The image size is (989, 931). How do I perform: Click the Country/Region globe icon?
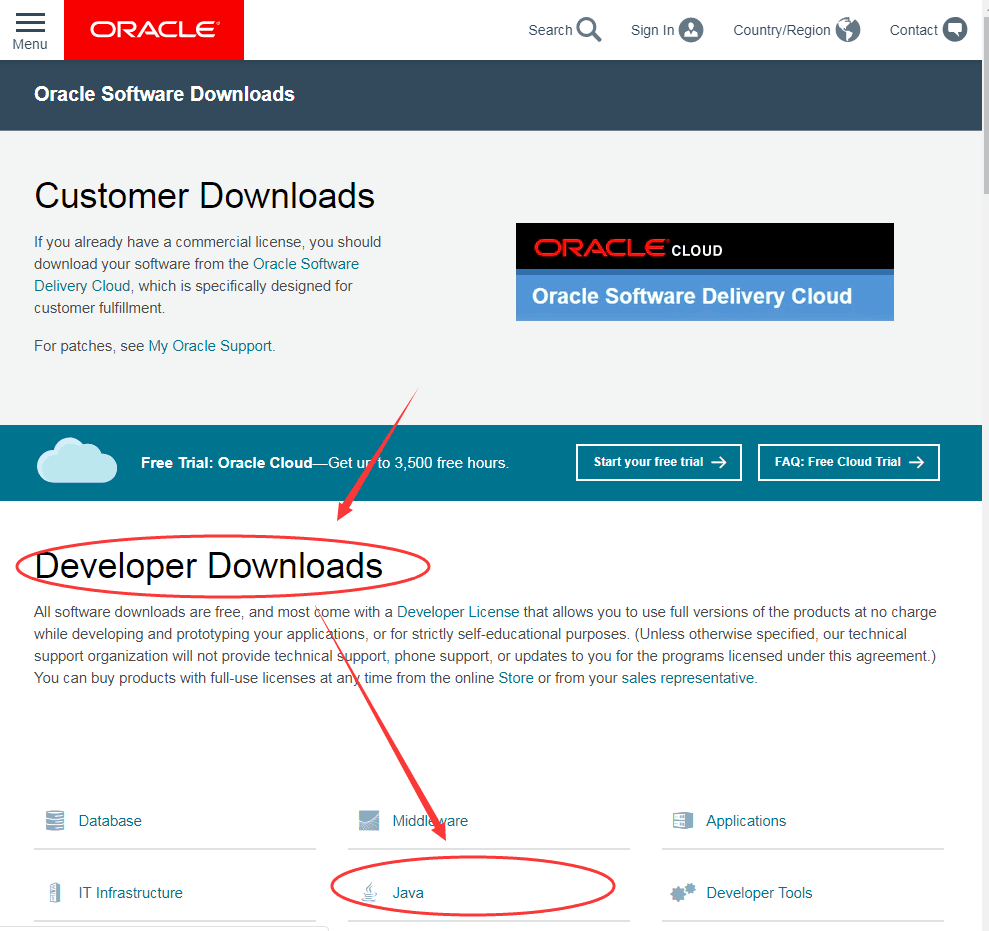point(848,30)
